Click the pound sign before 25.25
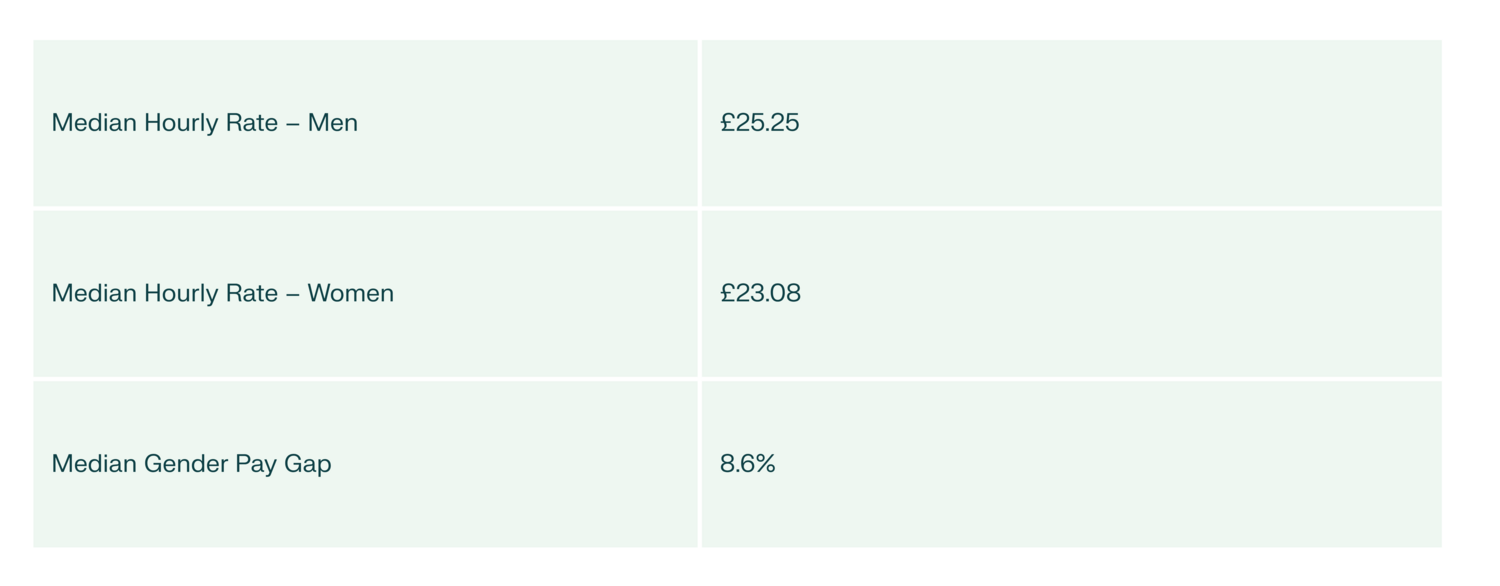 (x=727, y=123)
